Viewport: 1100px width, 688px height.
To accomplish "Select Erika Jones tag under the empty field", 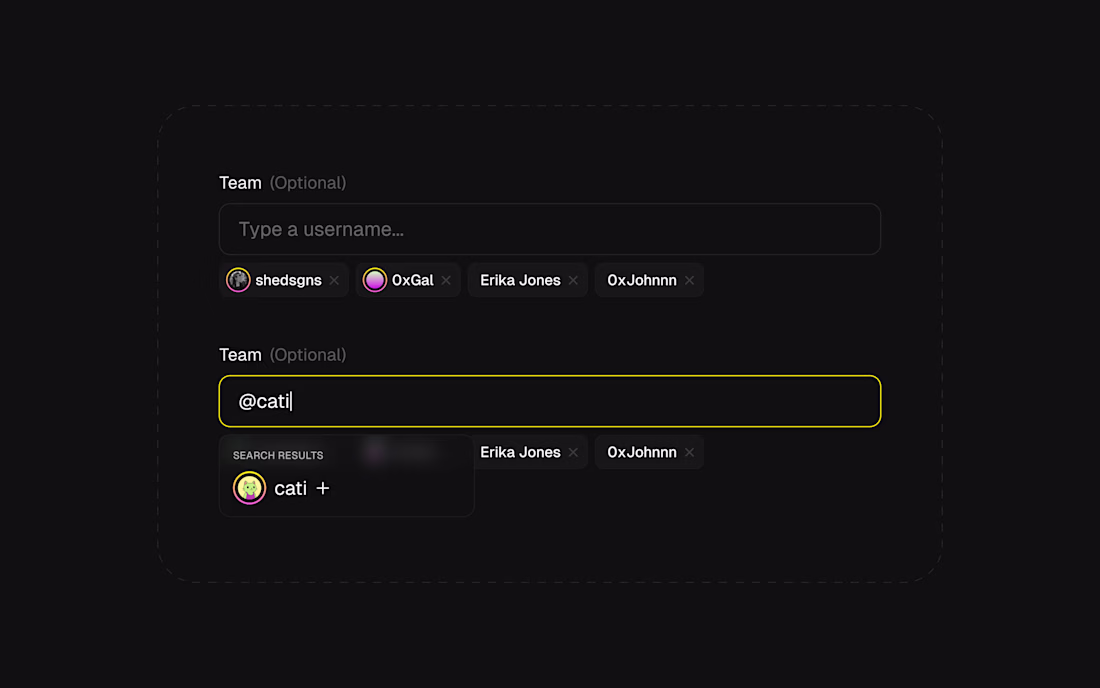I will click(x=520, y=281).
